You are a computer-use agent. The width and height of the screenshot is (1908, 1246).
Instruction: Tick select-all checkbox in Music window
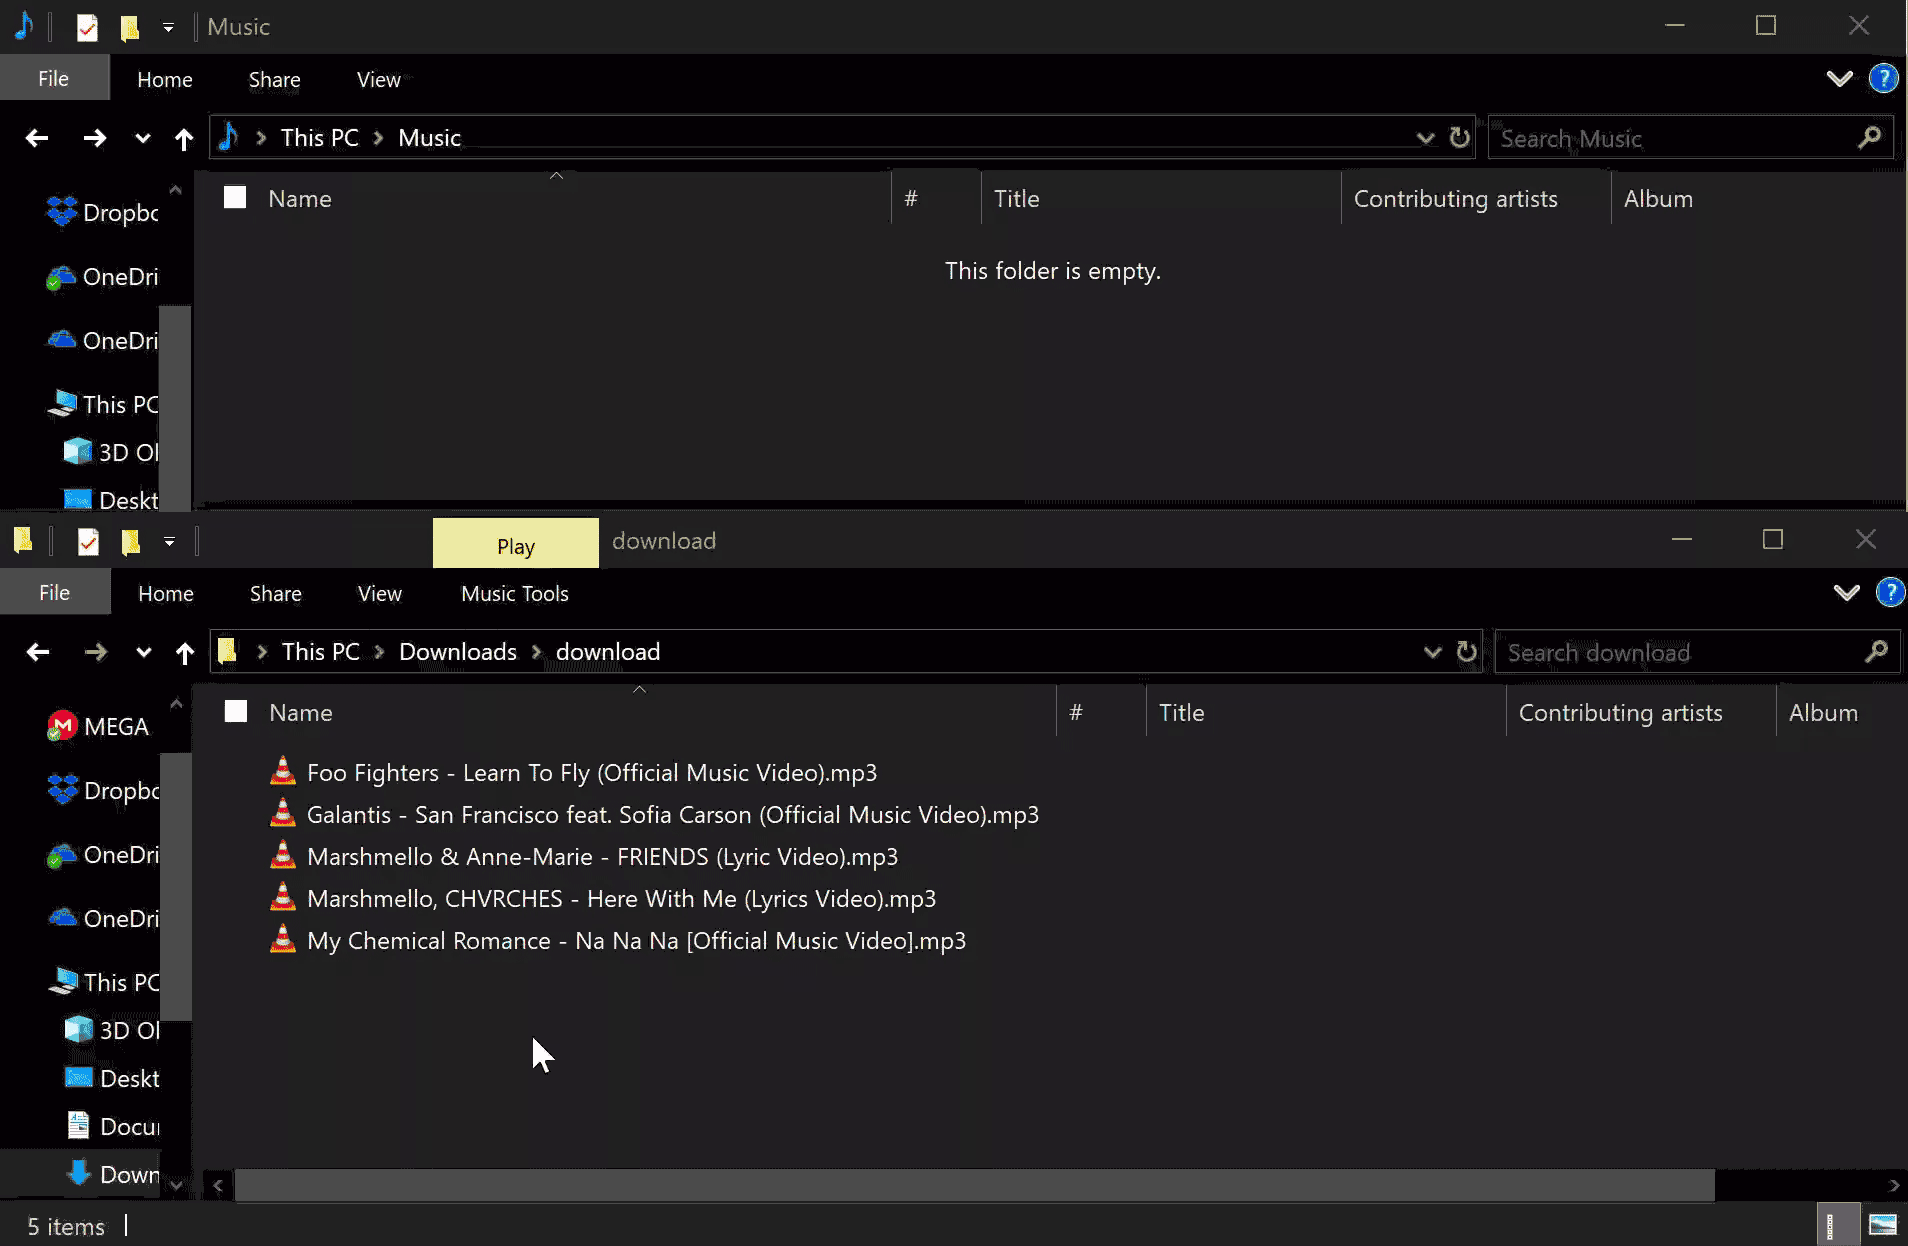pyautogui.click(x=235, y=198)
